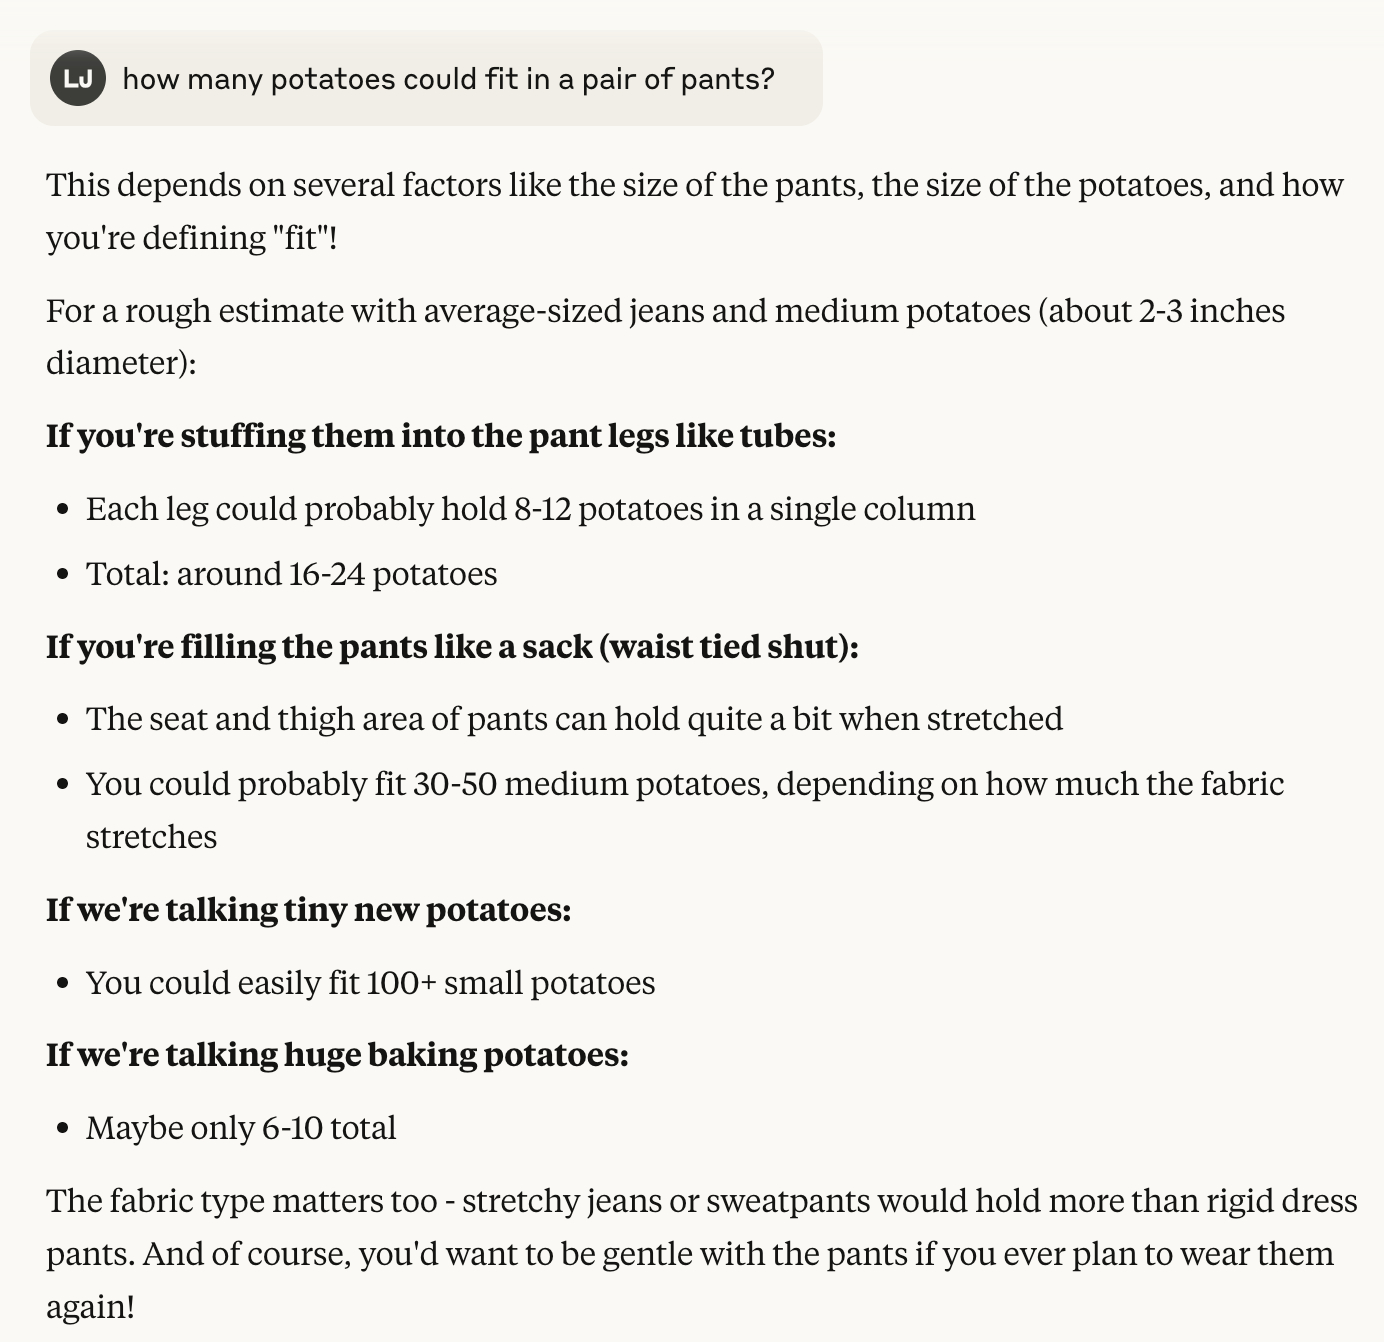Click the "Each leg could probably hold 8-12 potatoes" bullet

pyautogui.click(x=530, y=509)
